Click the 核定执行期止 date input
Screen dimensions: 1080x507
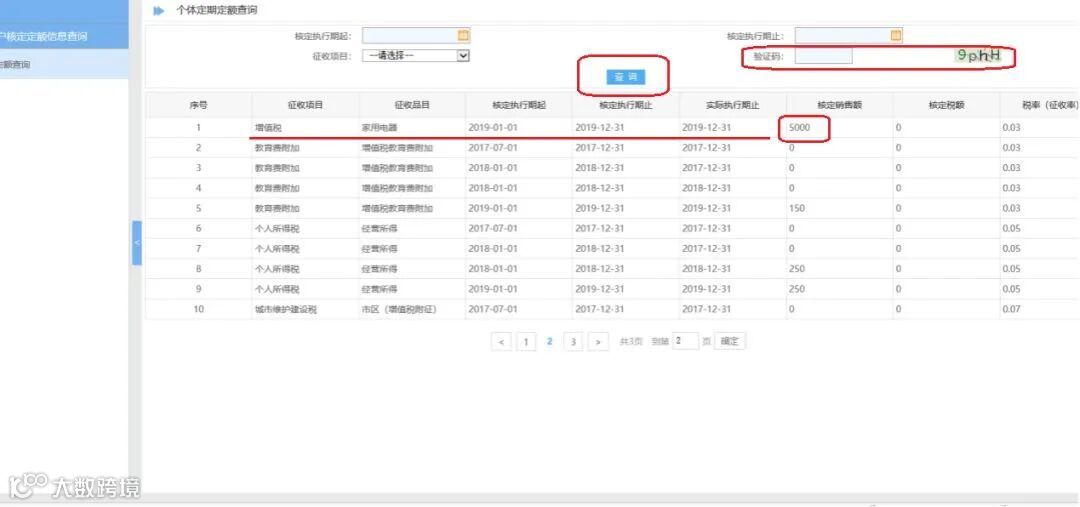point(849,35)
